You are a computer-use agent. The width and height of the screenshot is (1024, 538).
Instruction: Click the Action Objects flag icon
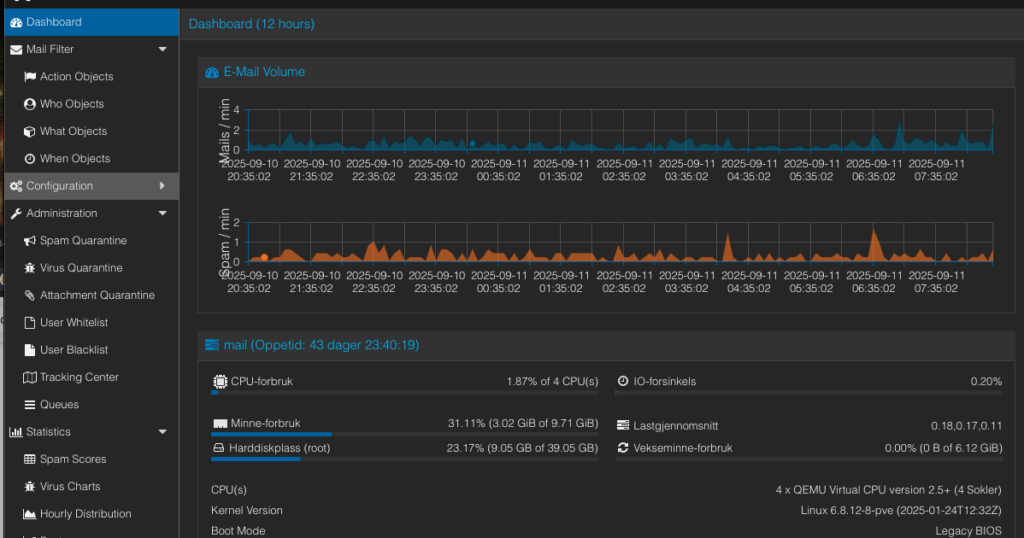30,77
